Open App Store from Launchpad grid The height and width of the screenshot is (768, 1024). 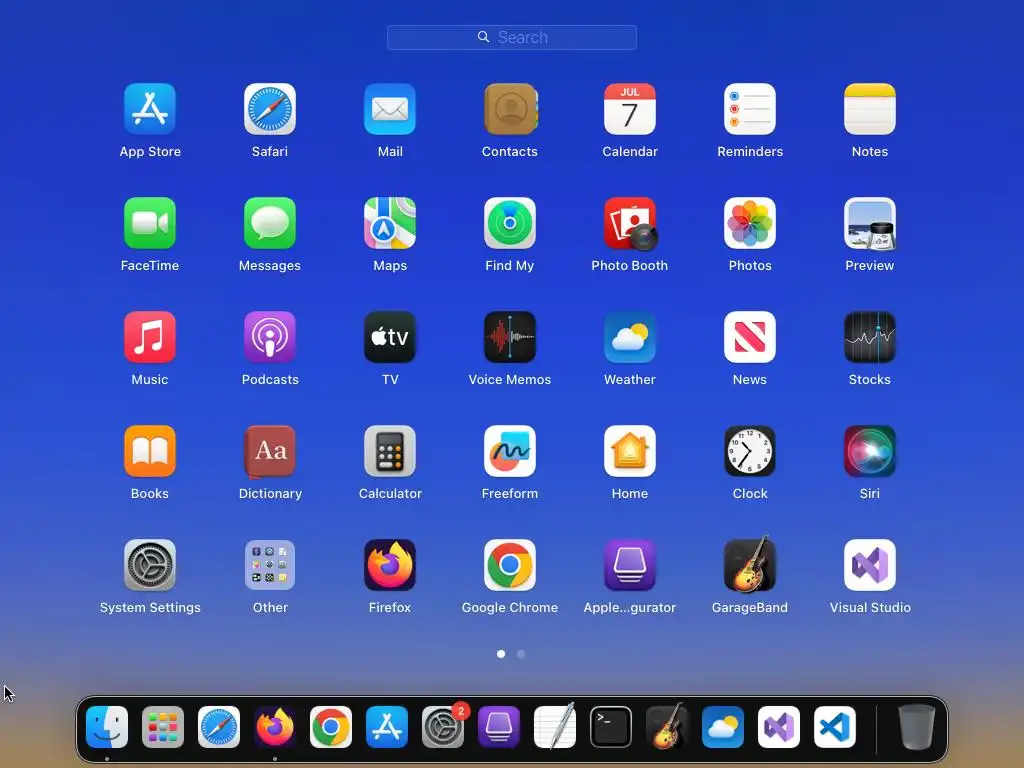pyautogui.click(x=150, y=108)
